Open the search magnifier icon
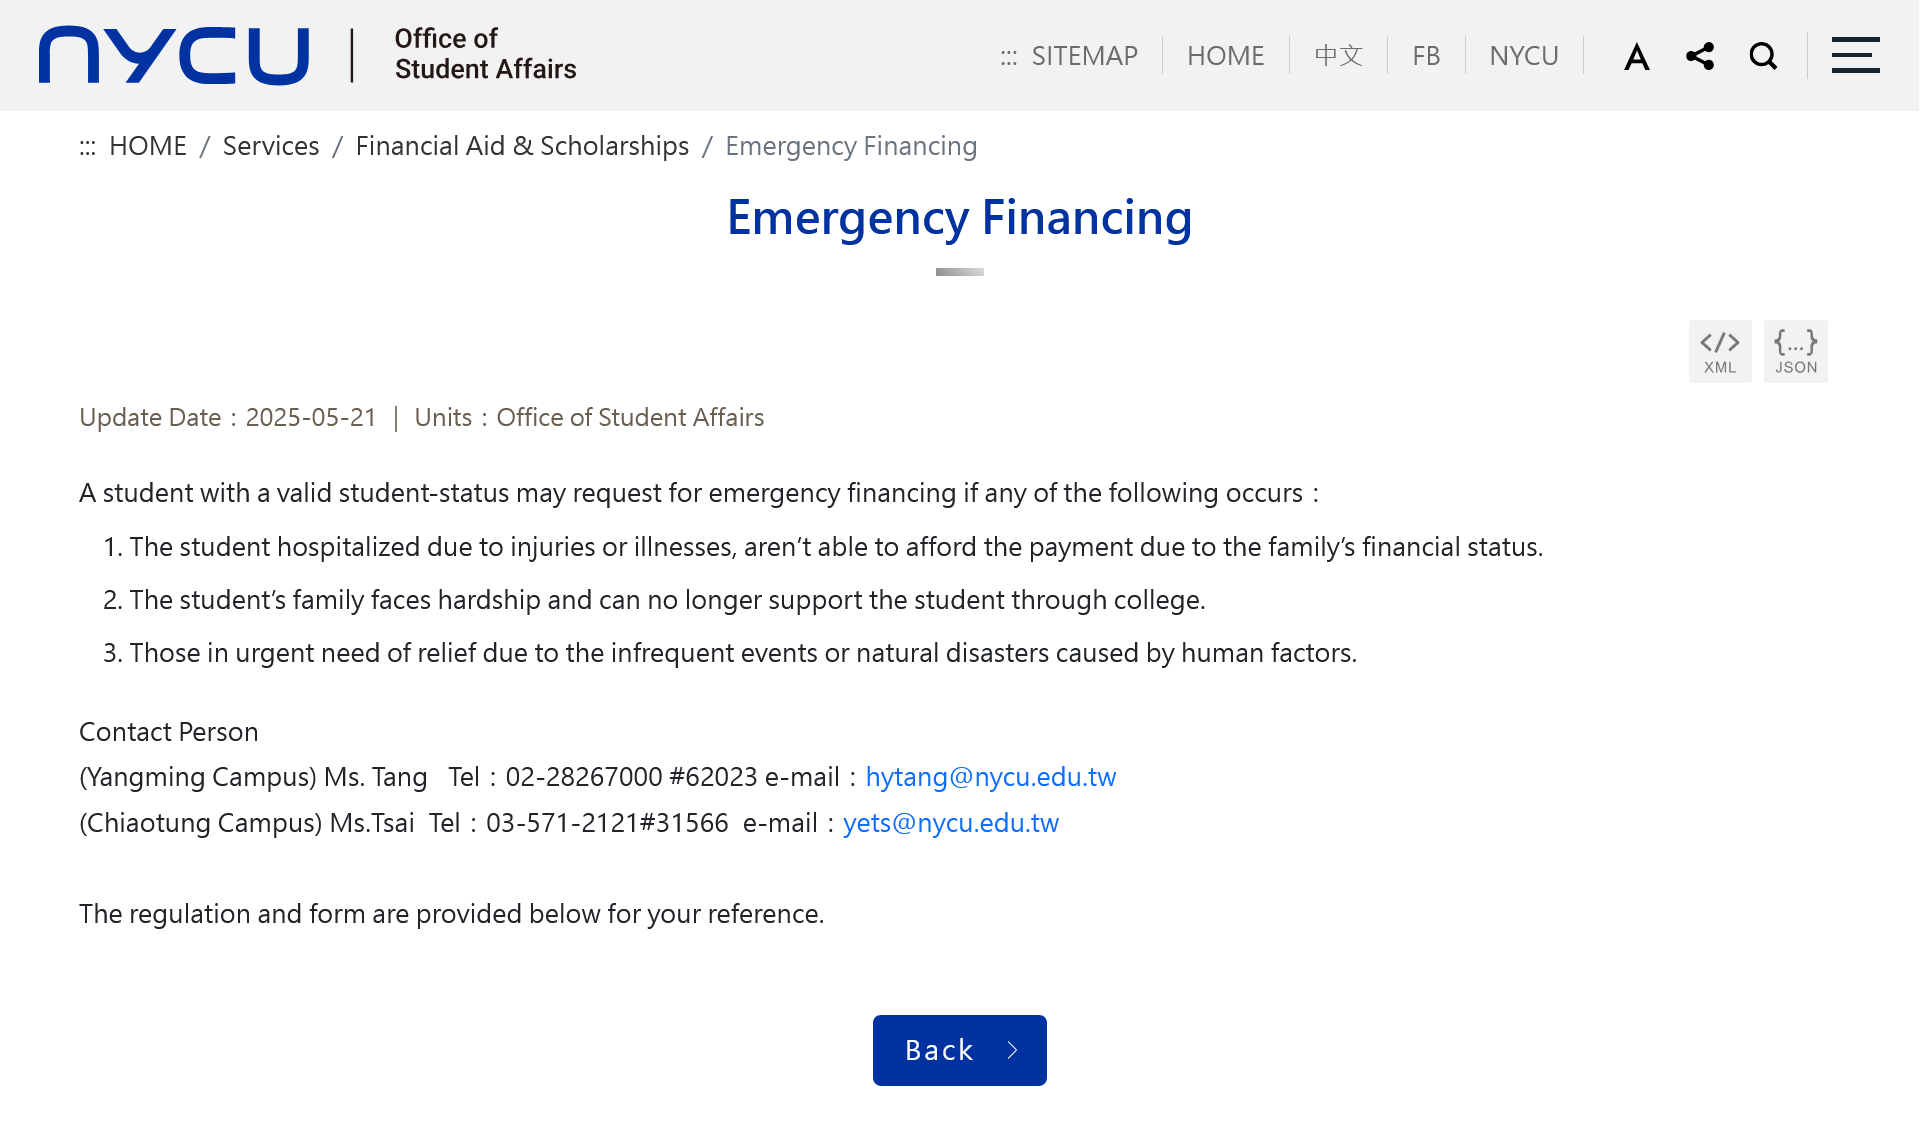 [1763, 56]
